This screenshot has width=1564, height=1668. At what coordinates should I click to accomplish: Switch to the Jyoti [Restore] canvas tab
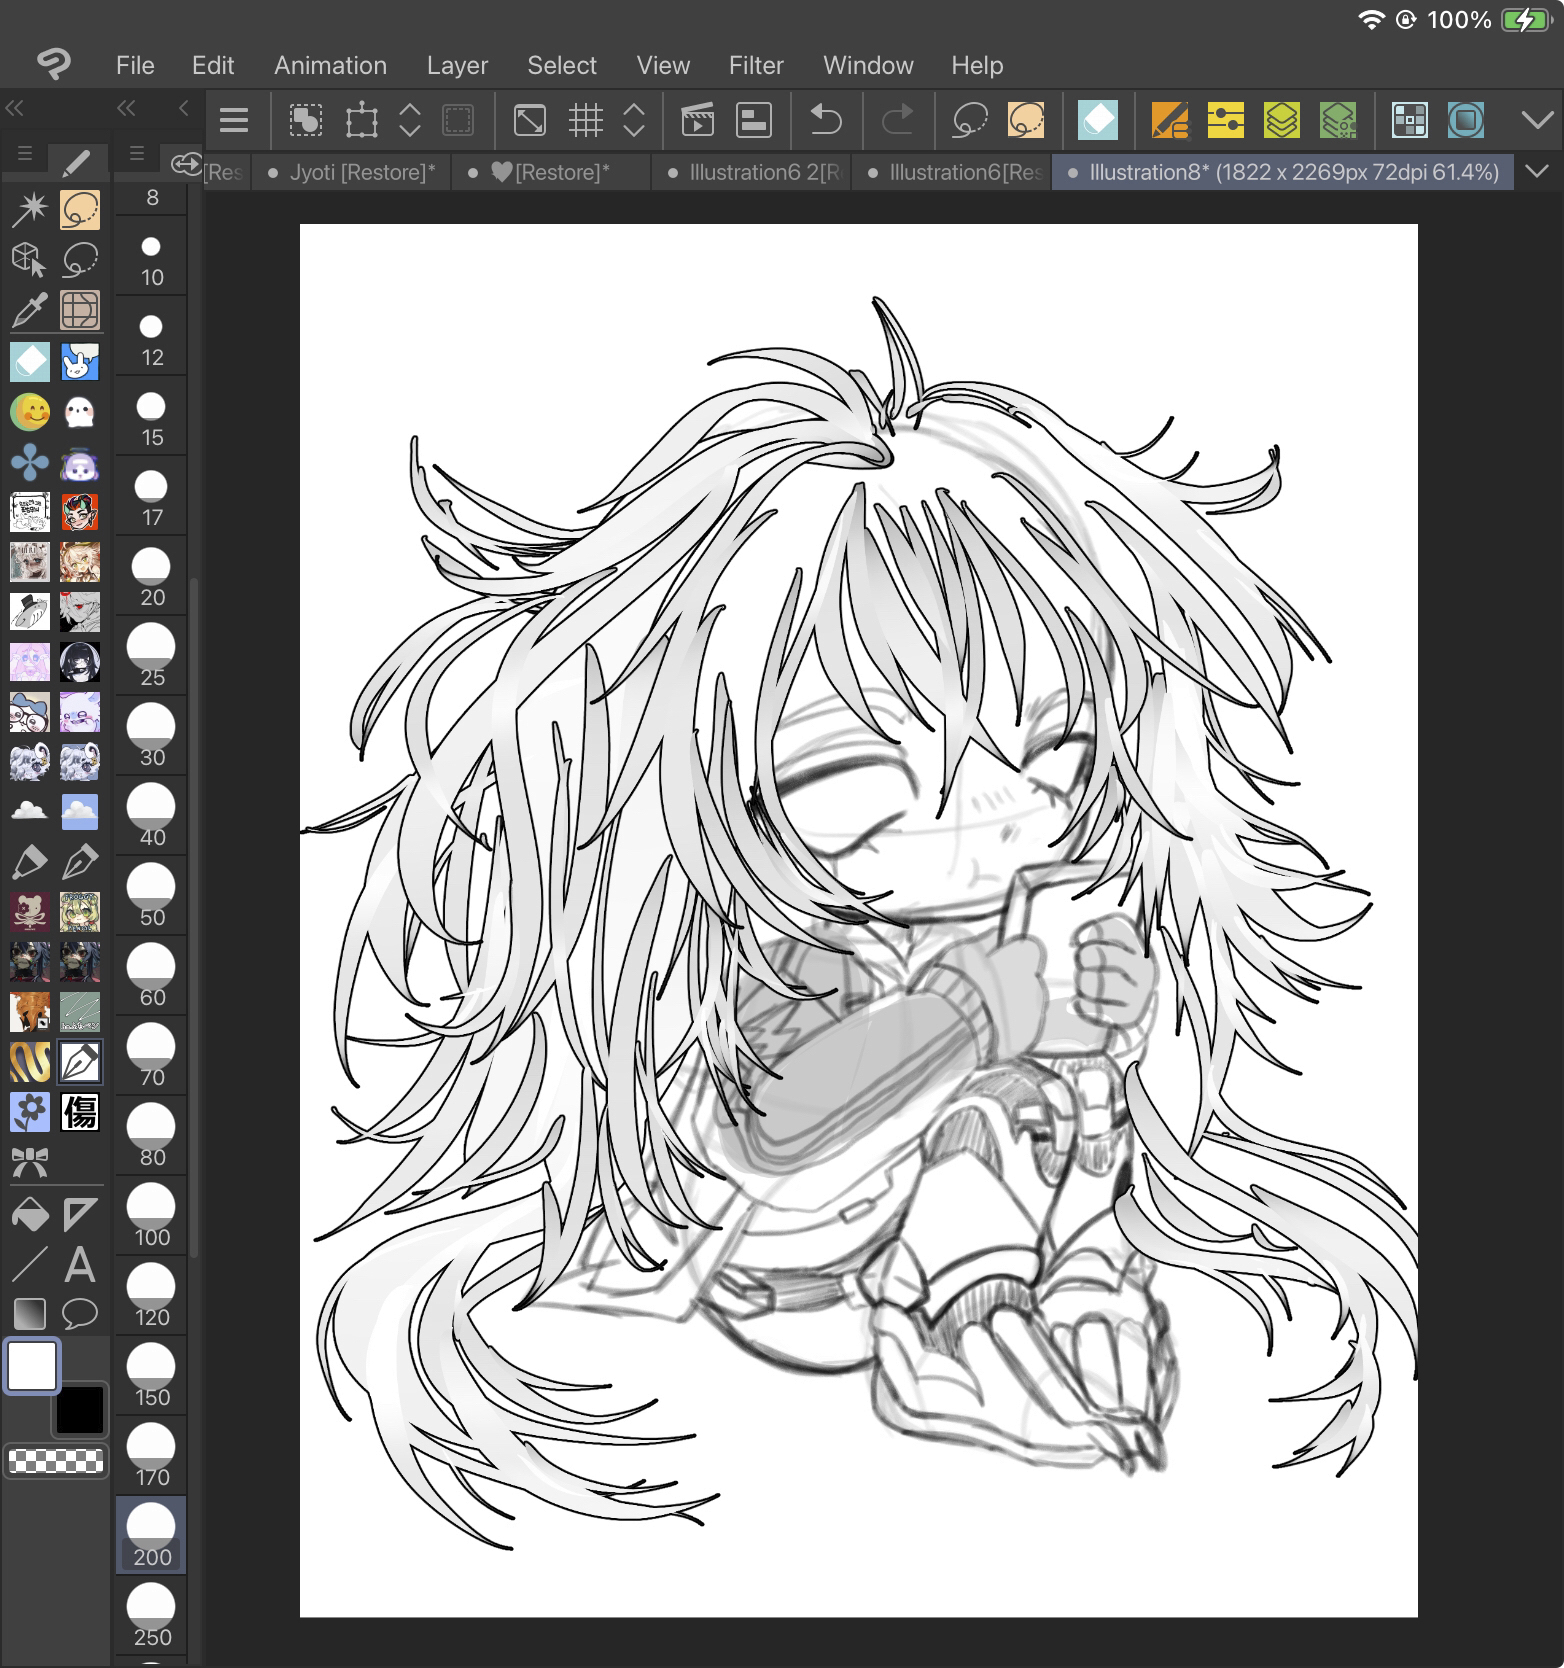coord(361,172)
